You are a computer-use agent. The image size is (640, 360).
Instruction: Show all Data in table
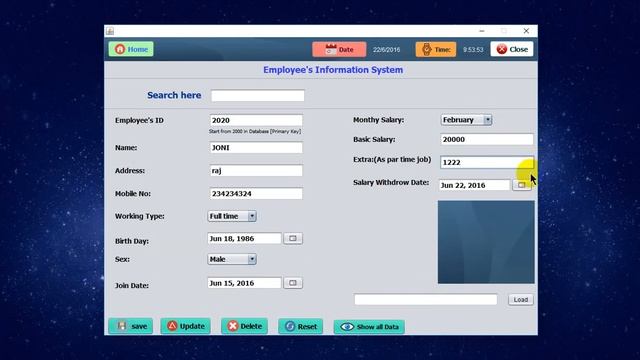point(369,327)
